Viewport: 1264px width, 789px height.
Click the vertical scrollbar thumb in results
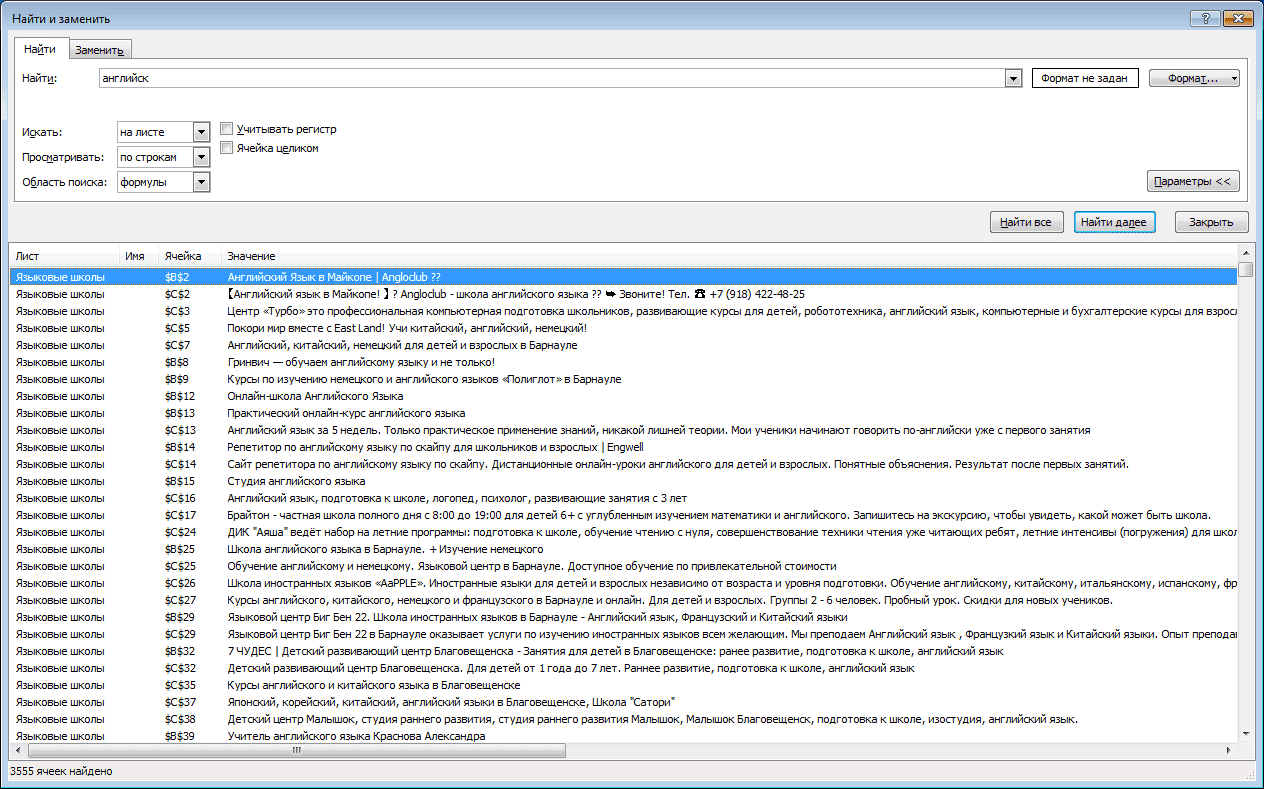click(1245, 269)
